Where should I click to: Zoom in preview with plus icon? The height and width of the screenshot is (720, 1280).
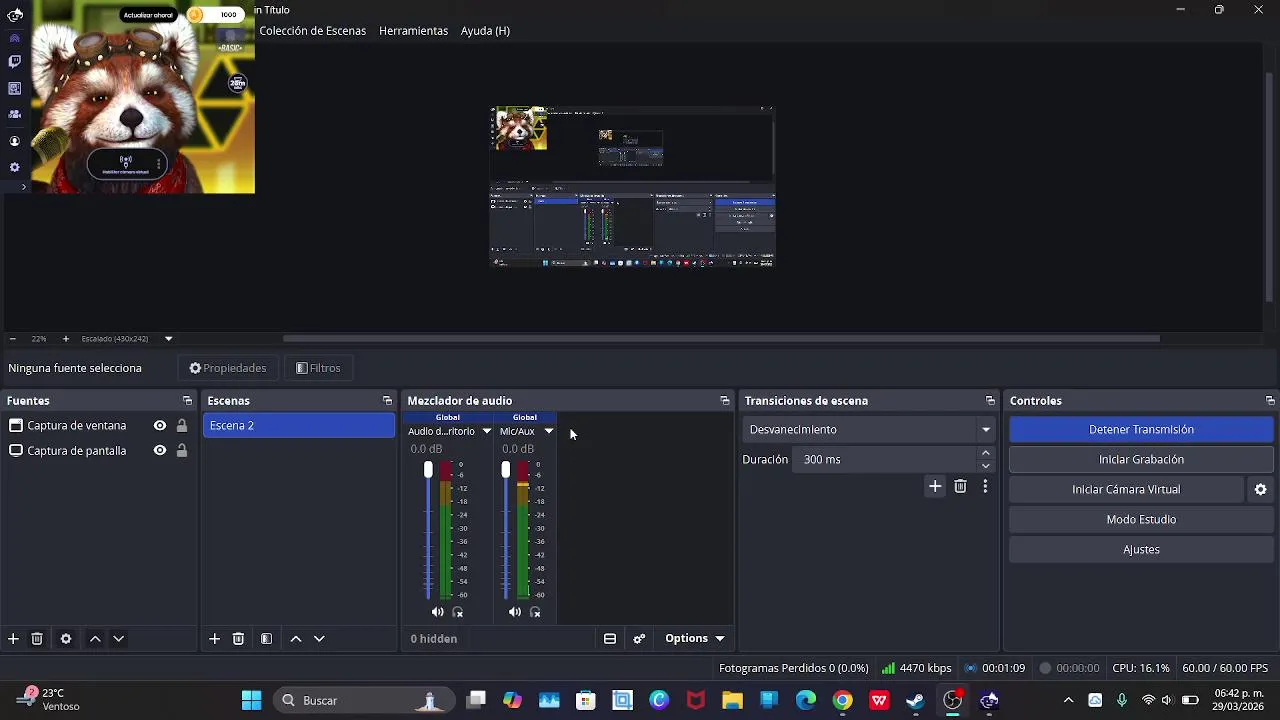[66, 339]
